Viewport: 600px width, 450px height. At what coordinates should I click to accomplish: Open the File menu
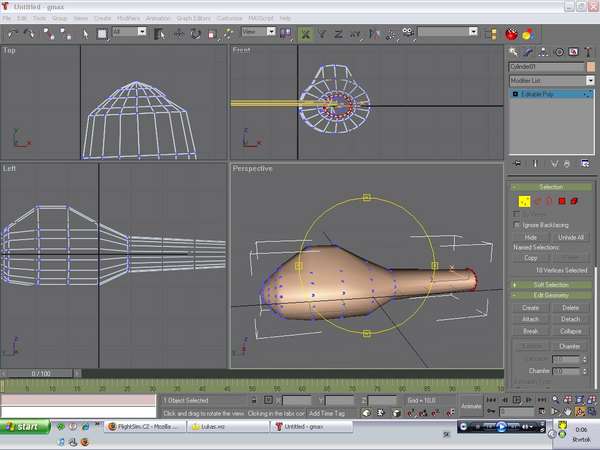(7, 18)
